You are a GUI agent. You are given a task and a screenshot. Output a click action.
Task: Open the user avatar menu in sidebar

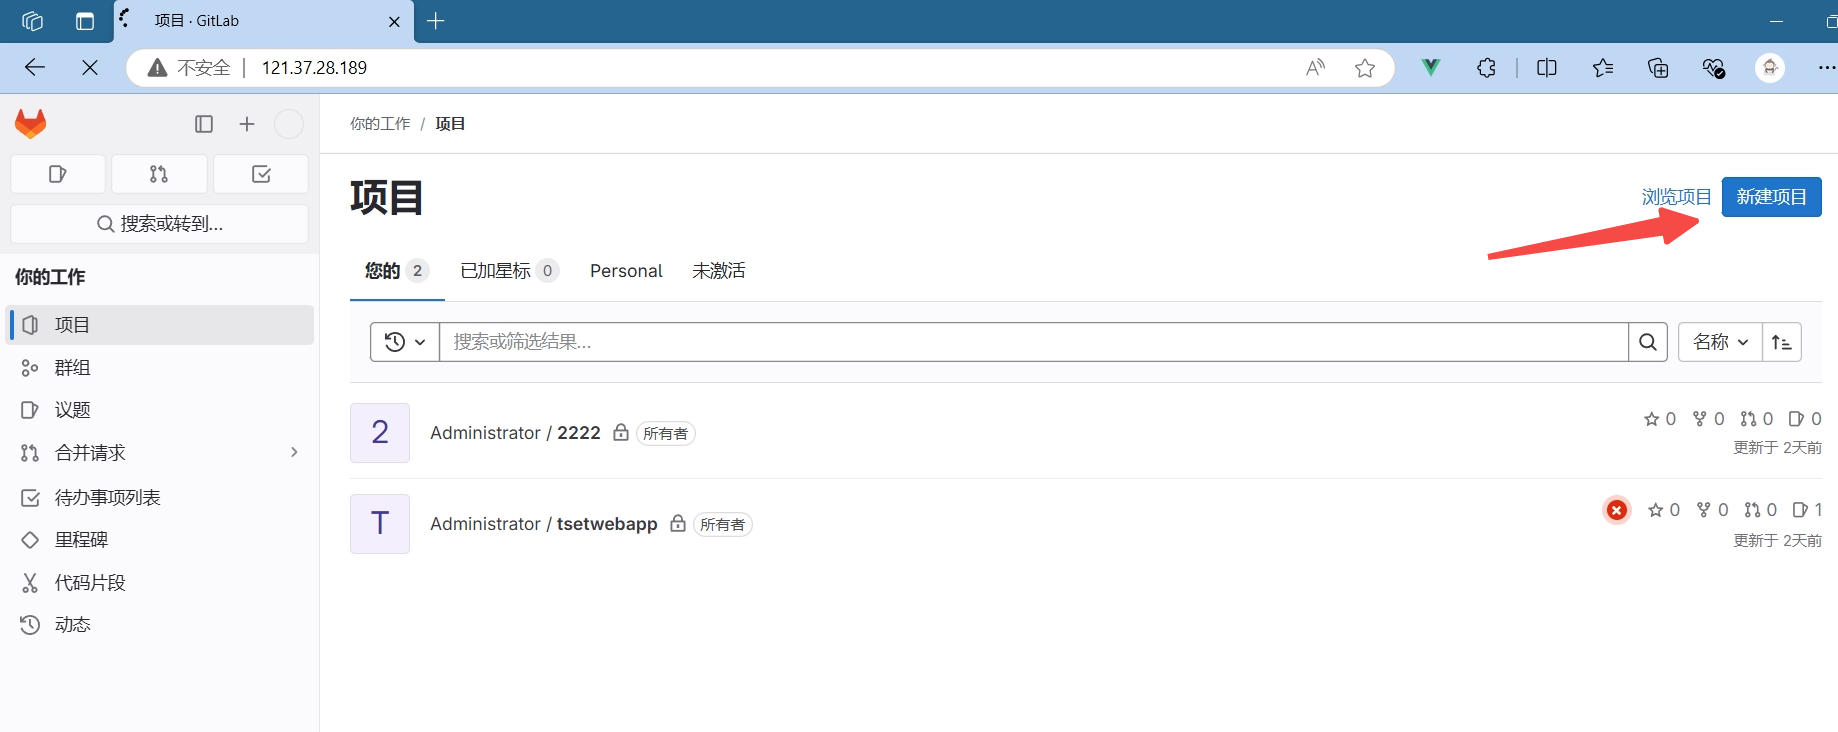click(x=289, y=124)
